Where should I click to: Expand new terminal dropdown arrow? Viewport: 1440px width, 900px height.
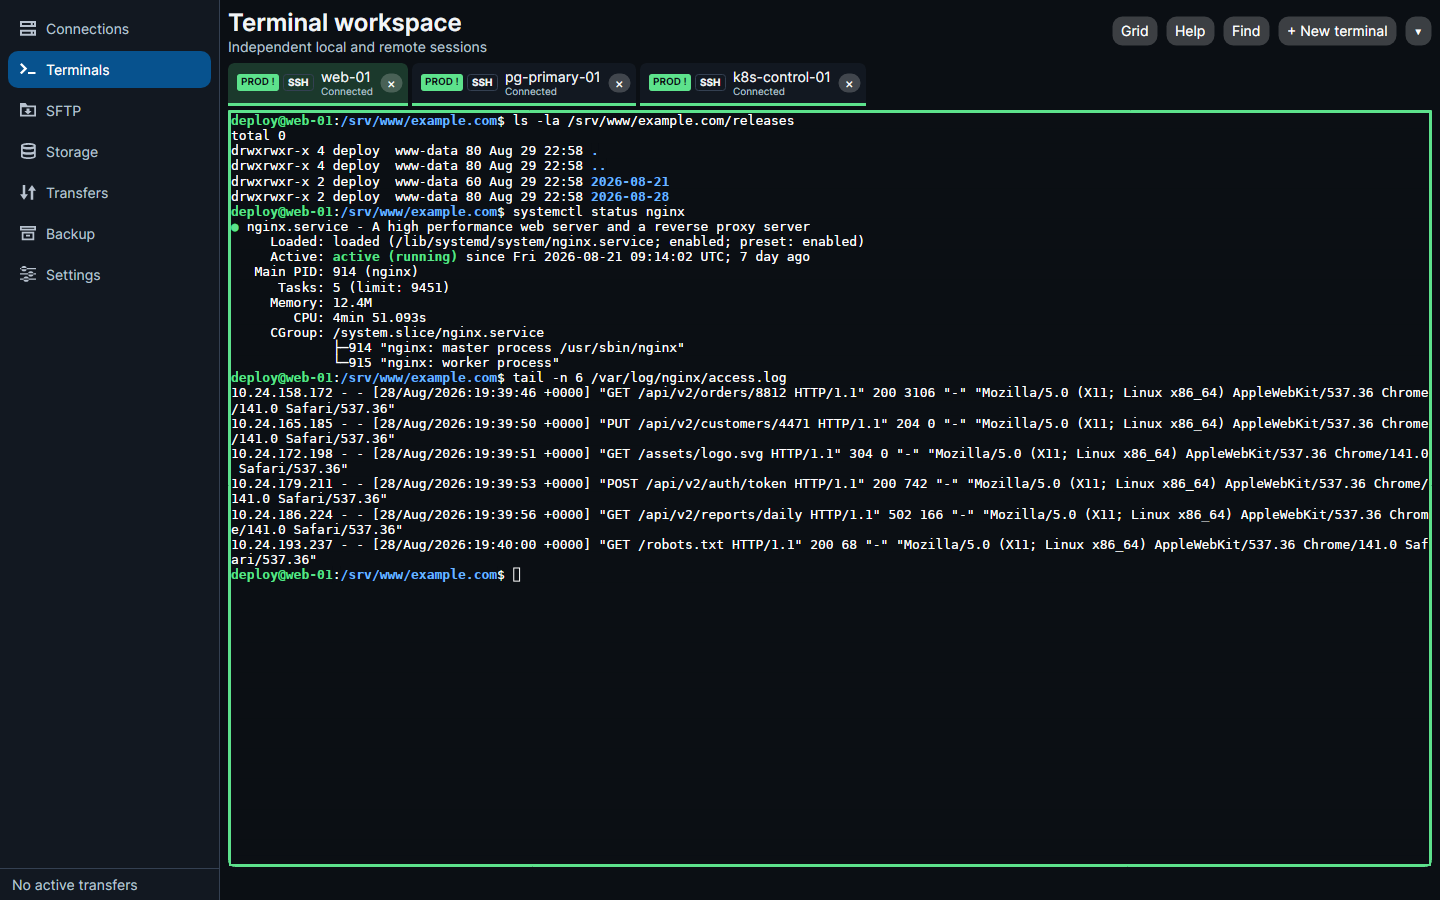pyautogui.click(x=1418, y=31)
